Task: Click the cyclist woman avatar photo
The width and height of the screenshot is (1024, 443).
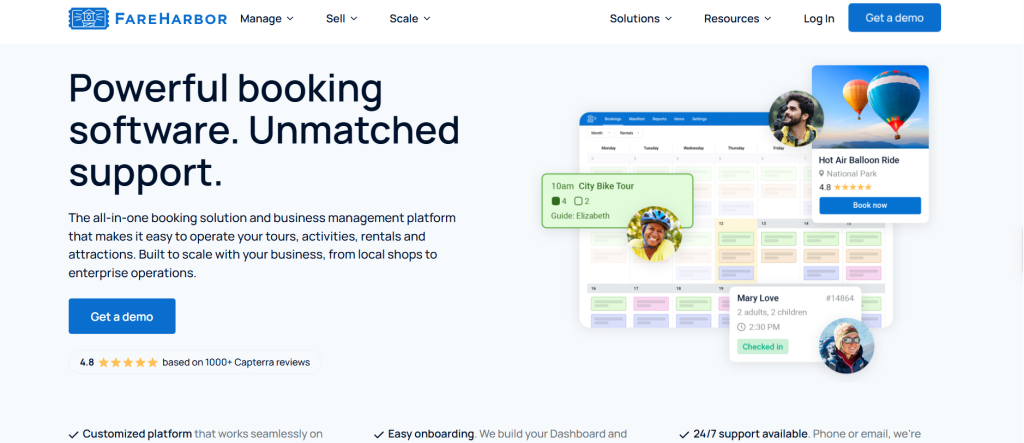Action: click(654, 234)
